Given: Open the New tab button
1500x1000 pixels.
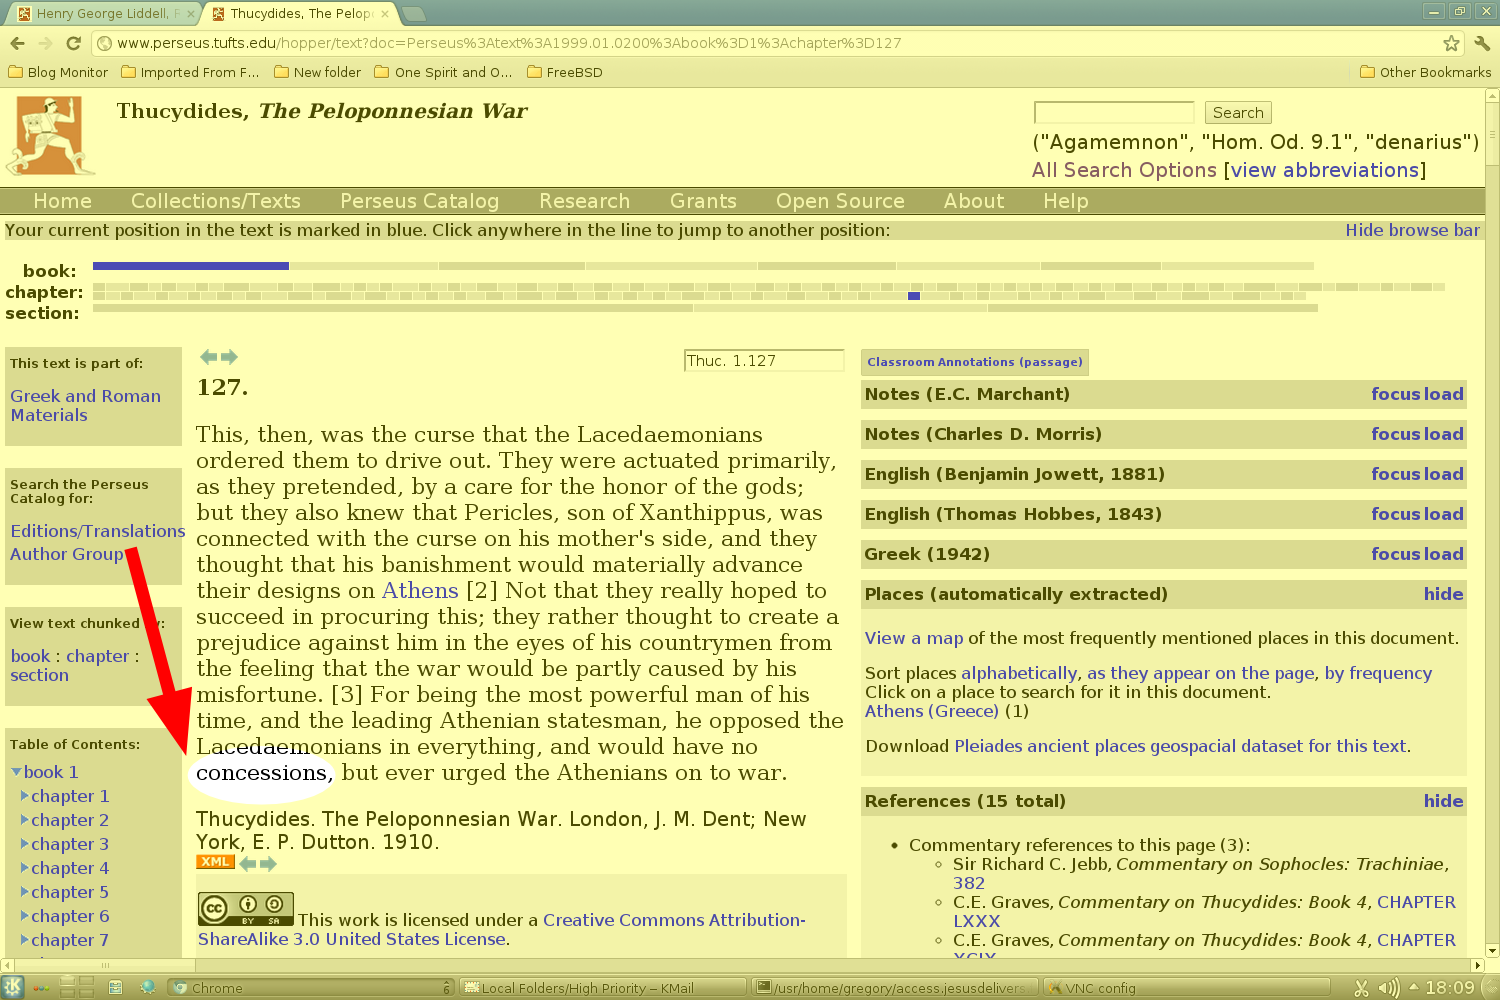Looking at the screenshot, I should click(413, 14).
